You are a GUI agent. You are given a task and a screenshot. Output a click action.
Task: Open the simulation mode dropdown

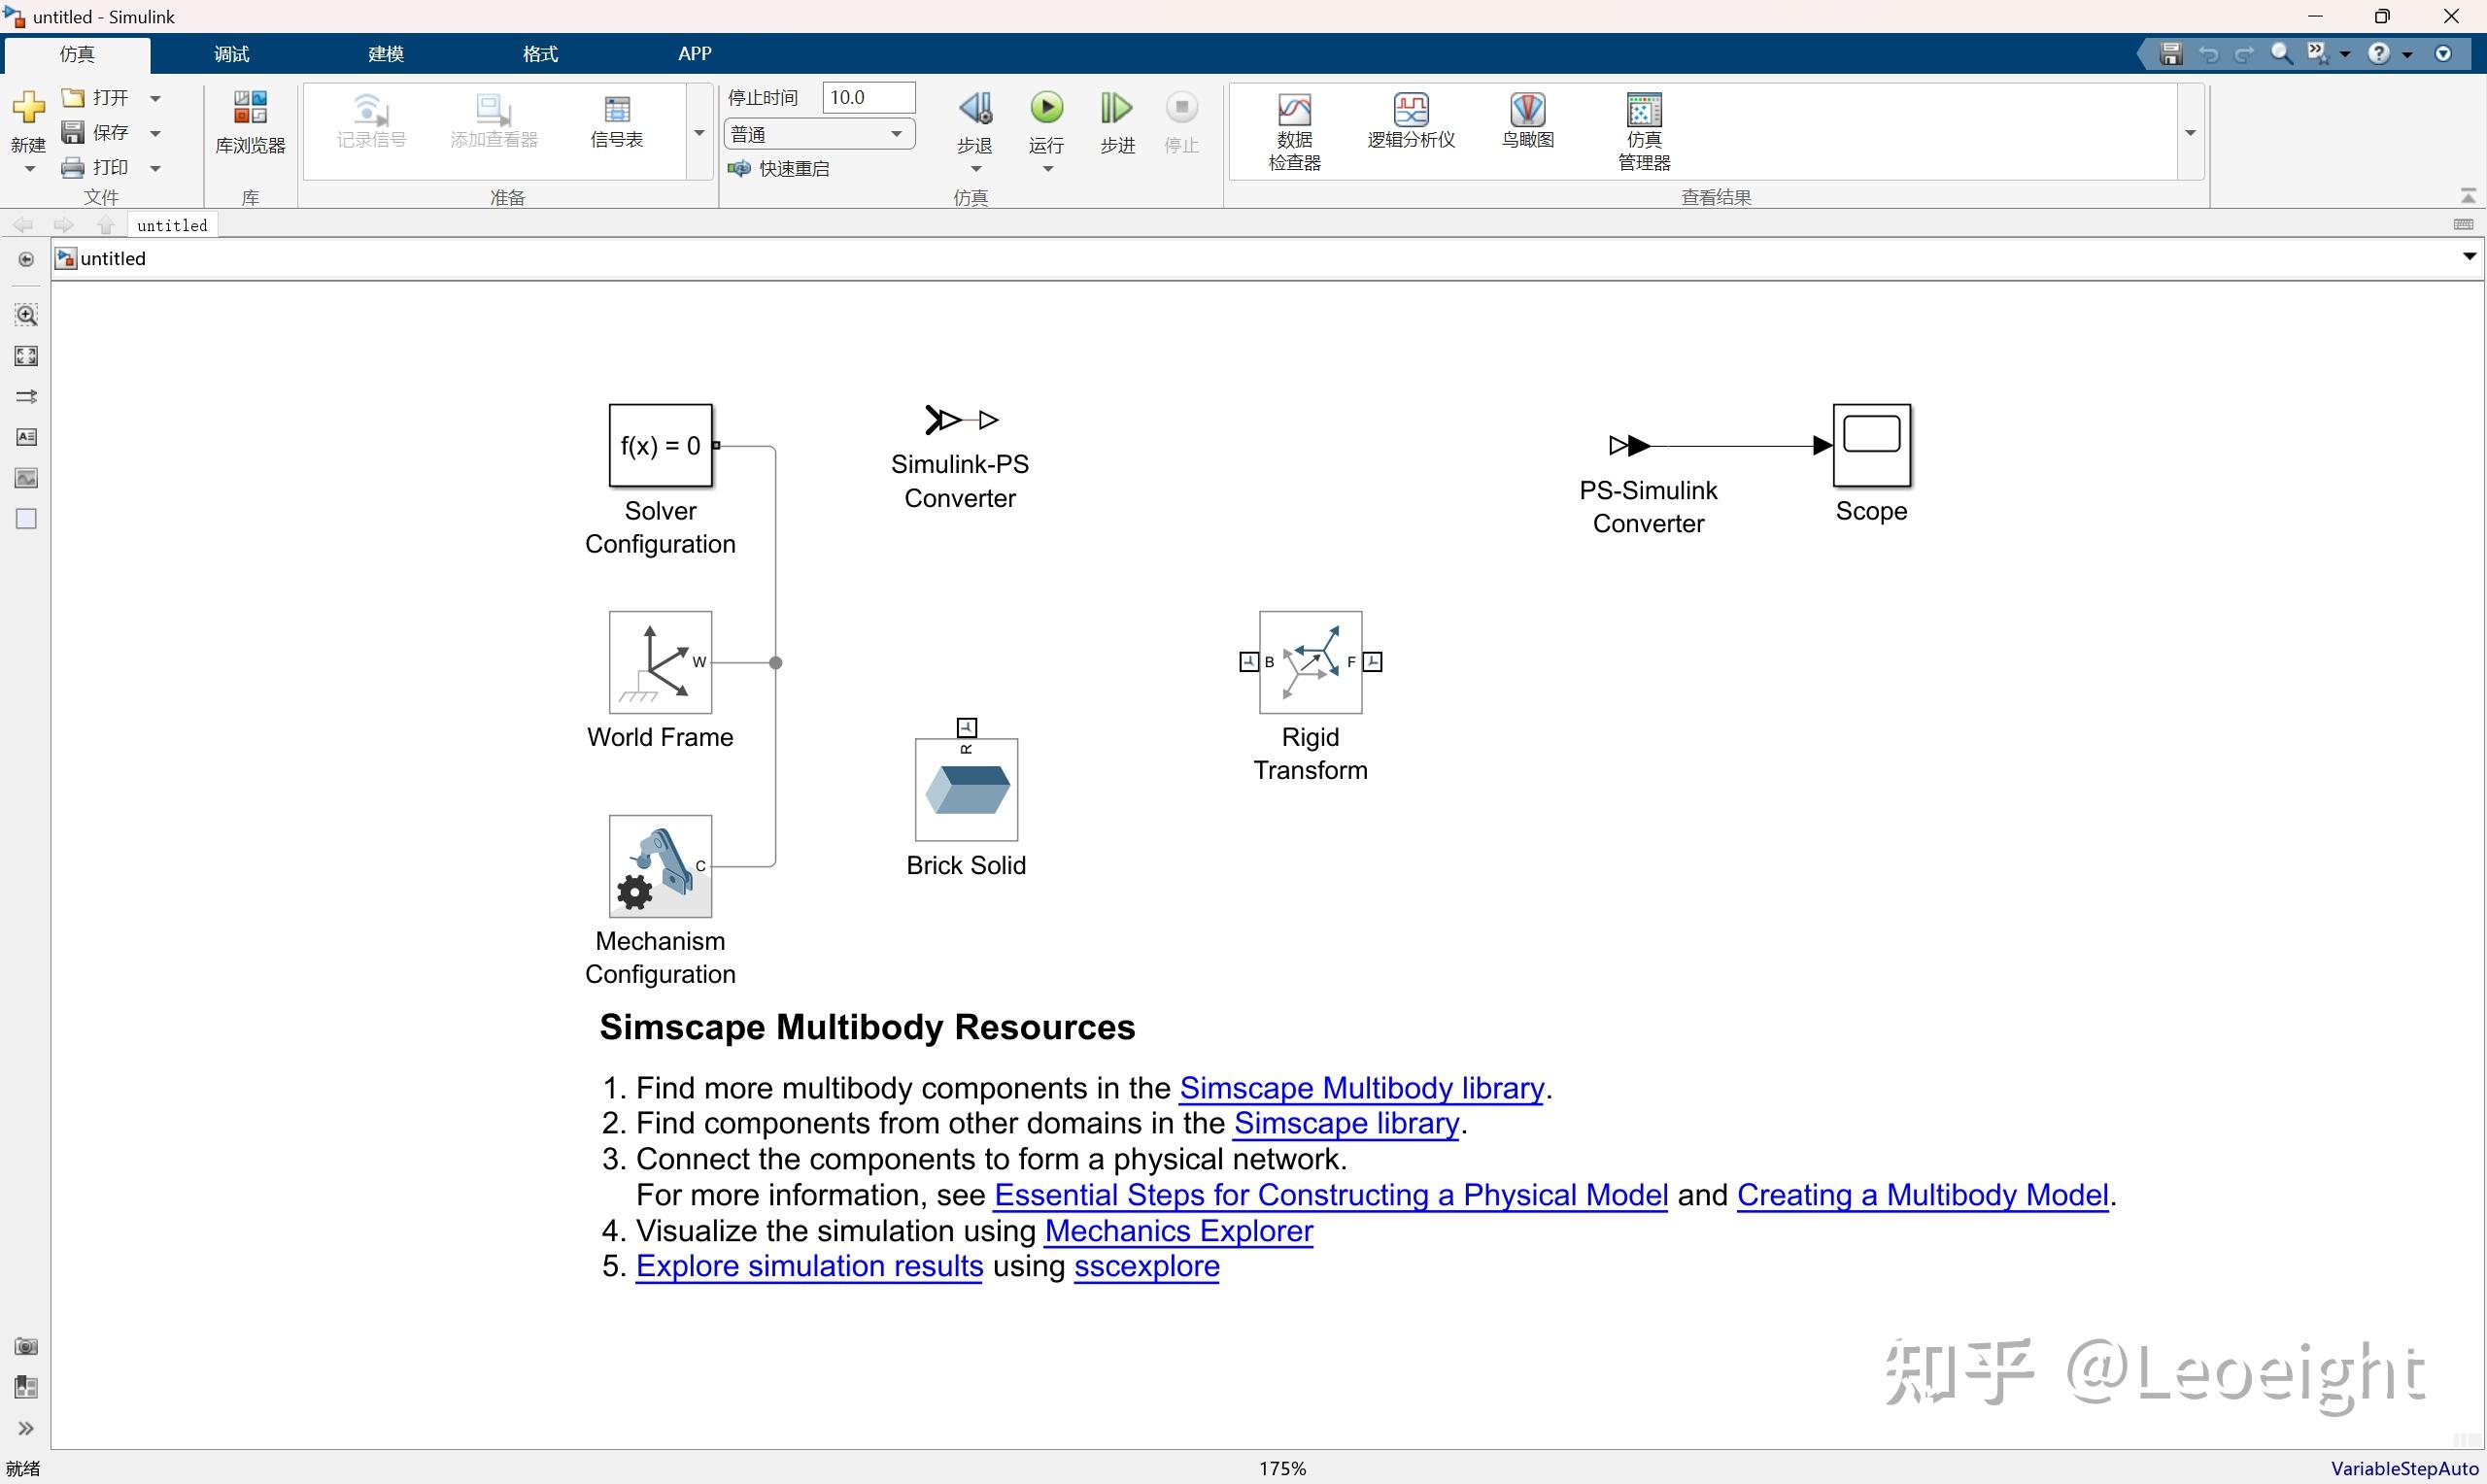click(x=819, y=133)
